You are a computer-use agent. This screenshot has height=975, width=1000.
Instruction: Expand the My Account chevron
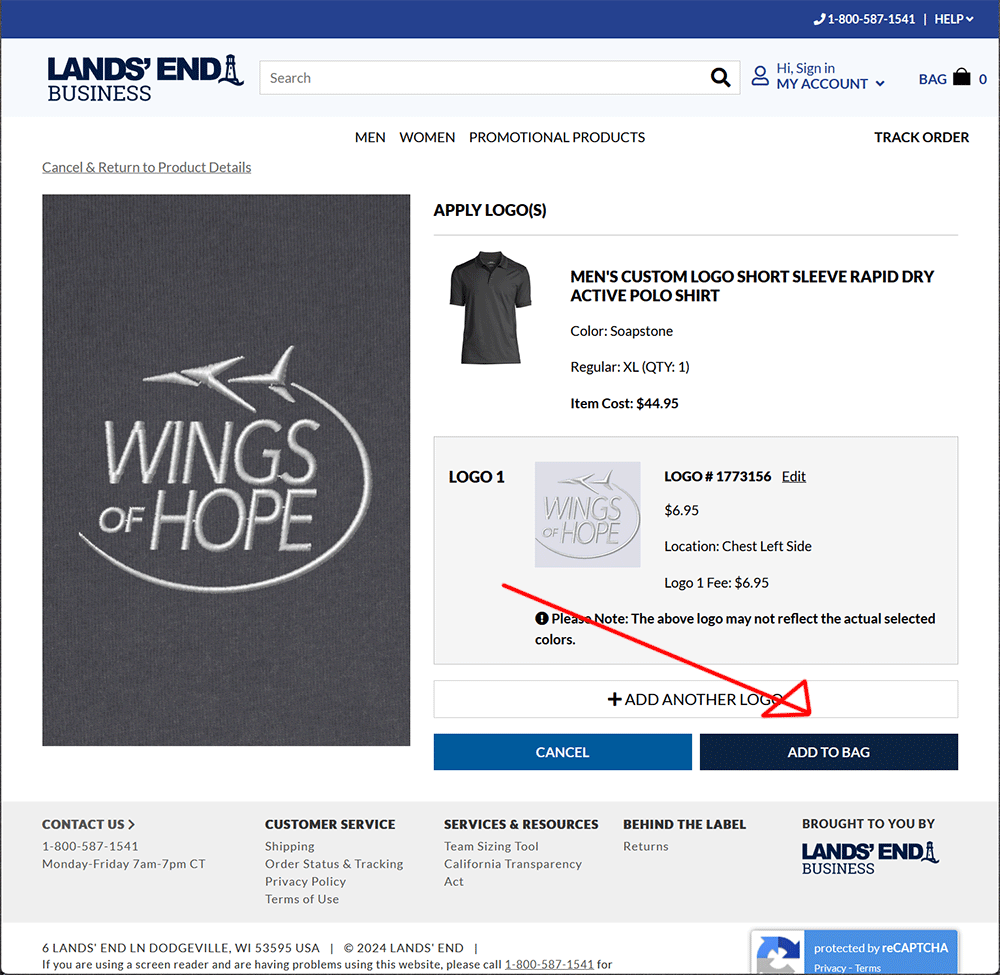[880, 84]
